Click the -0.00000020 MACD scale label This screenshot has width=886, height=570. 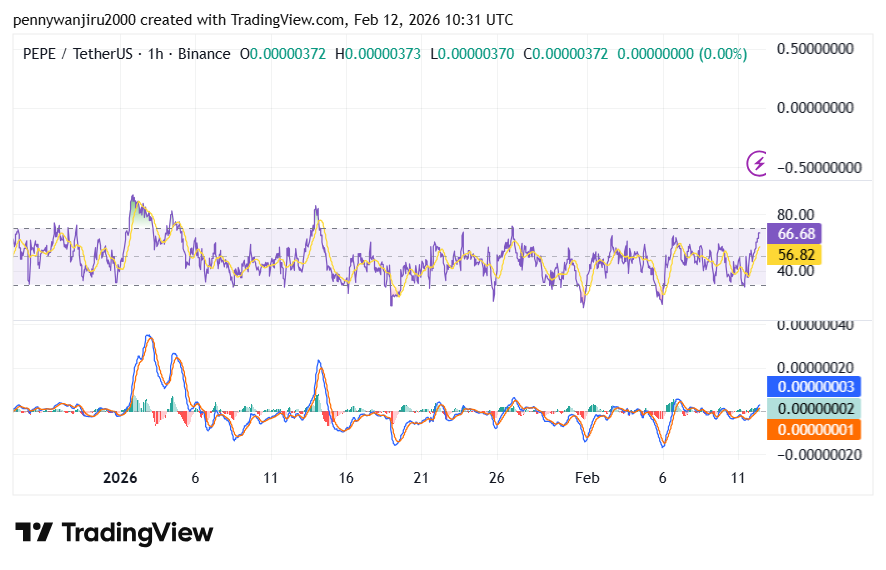click(x=816, y=454)
